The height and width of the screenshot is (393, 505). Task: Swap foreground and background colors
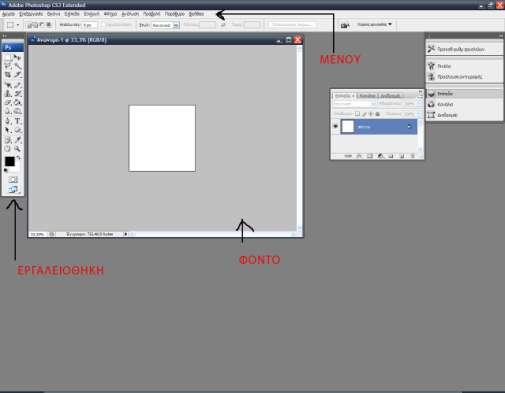[x=18, y=157]
